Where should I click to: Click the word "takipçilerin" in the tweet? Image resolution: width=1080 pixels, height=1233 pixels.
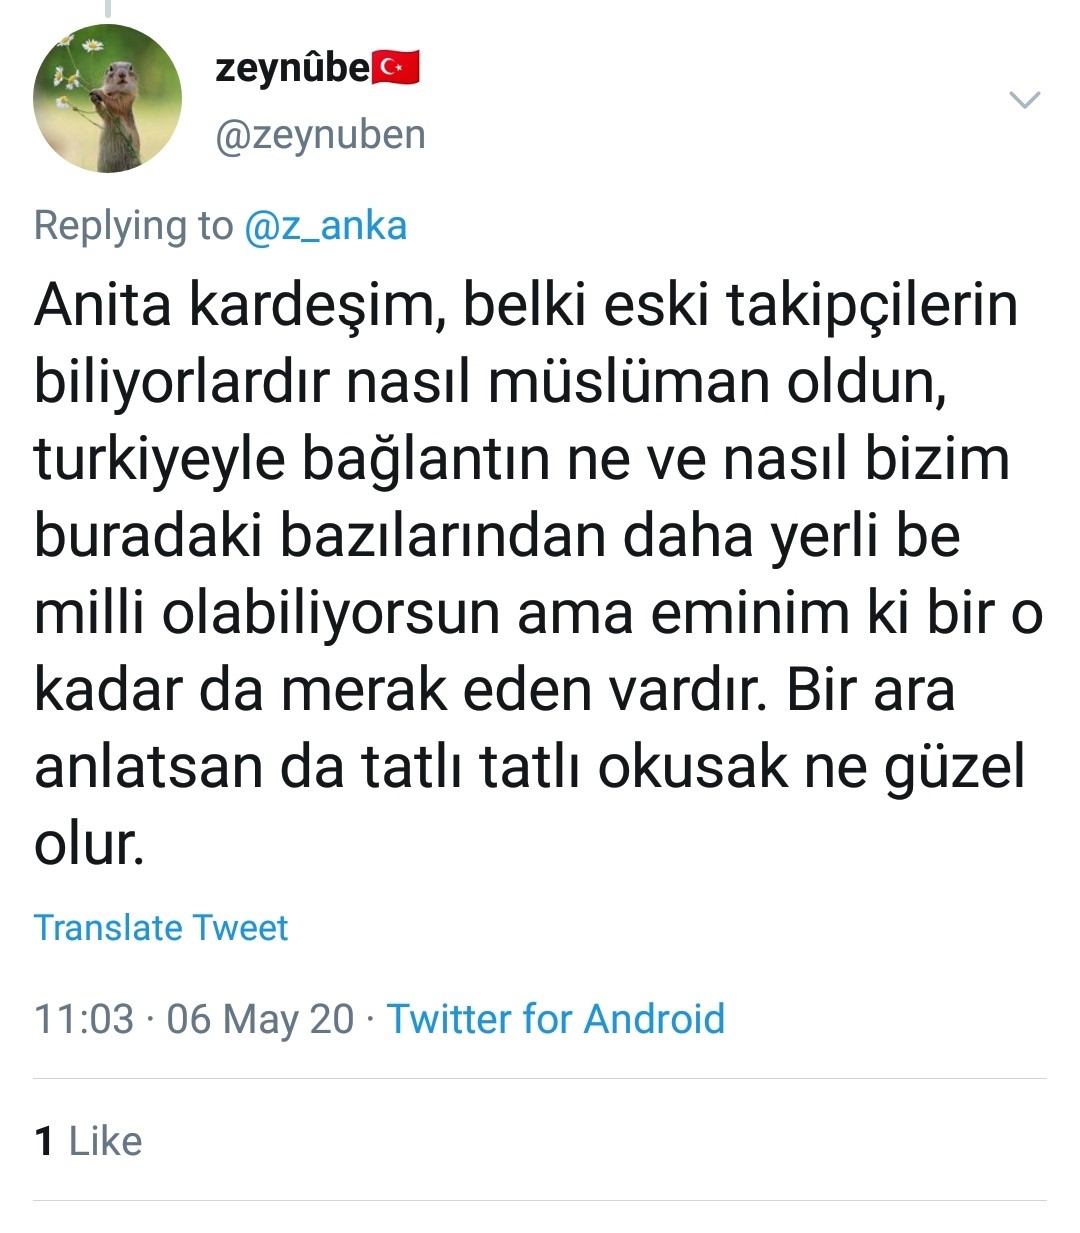point(872,306)
